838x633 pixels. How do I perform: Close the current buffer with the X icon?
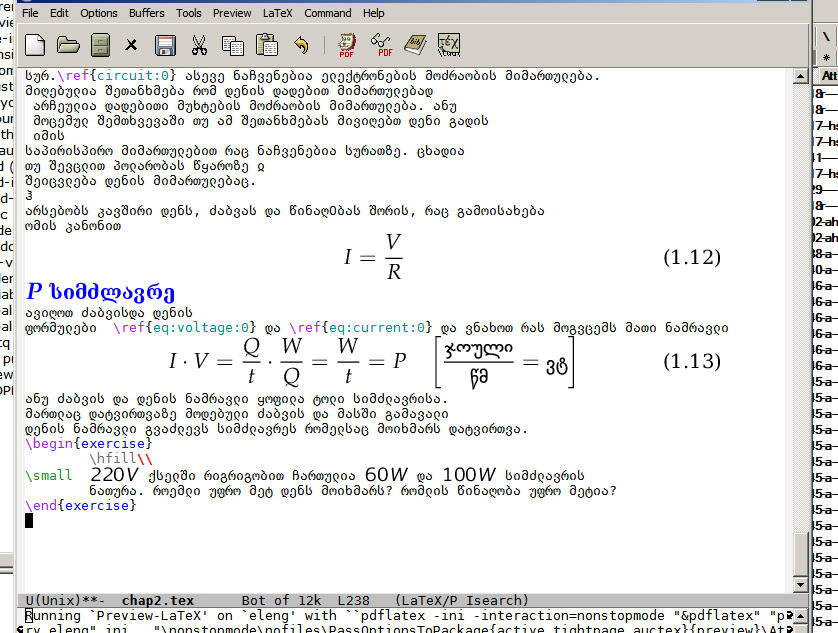(x=132, y=45)
